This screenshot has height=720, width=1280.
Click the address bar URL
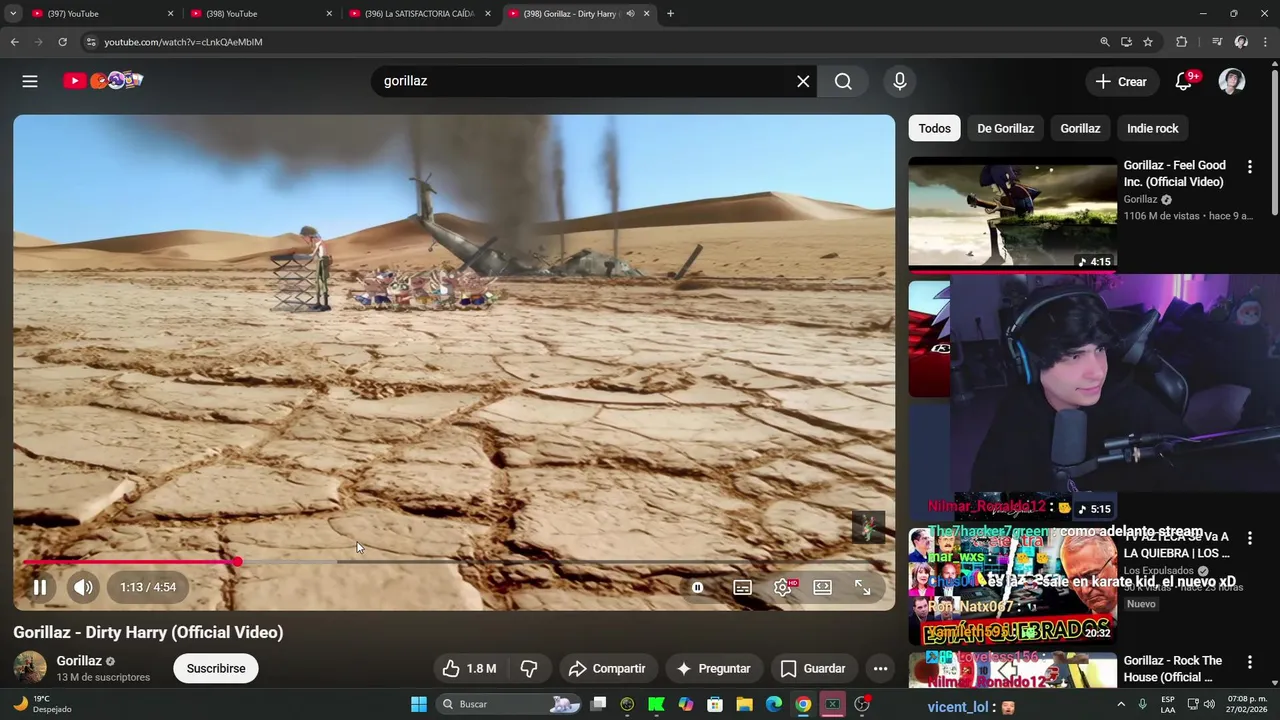tap(183, 42)
